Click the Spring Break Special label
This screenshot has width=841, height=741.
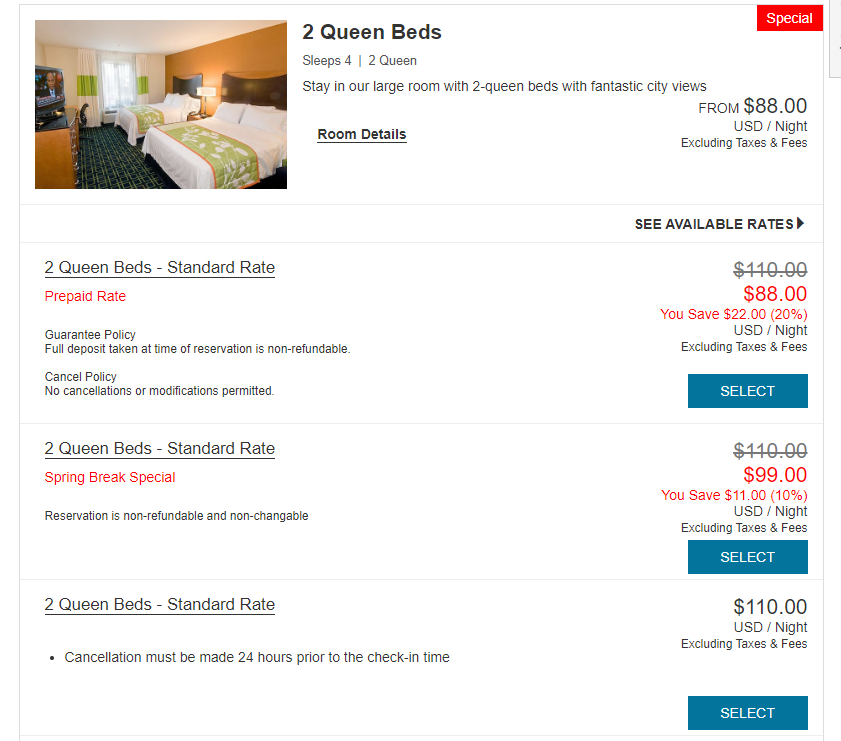[x=110, y=477]
